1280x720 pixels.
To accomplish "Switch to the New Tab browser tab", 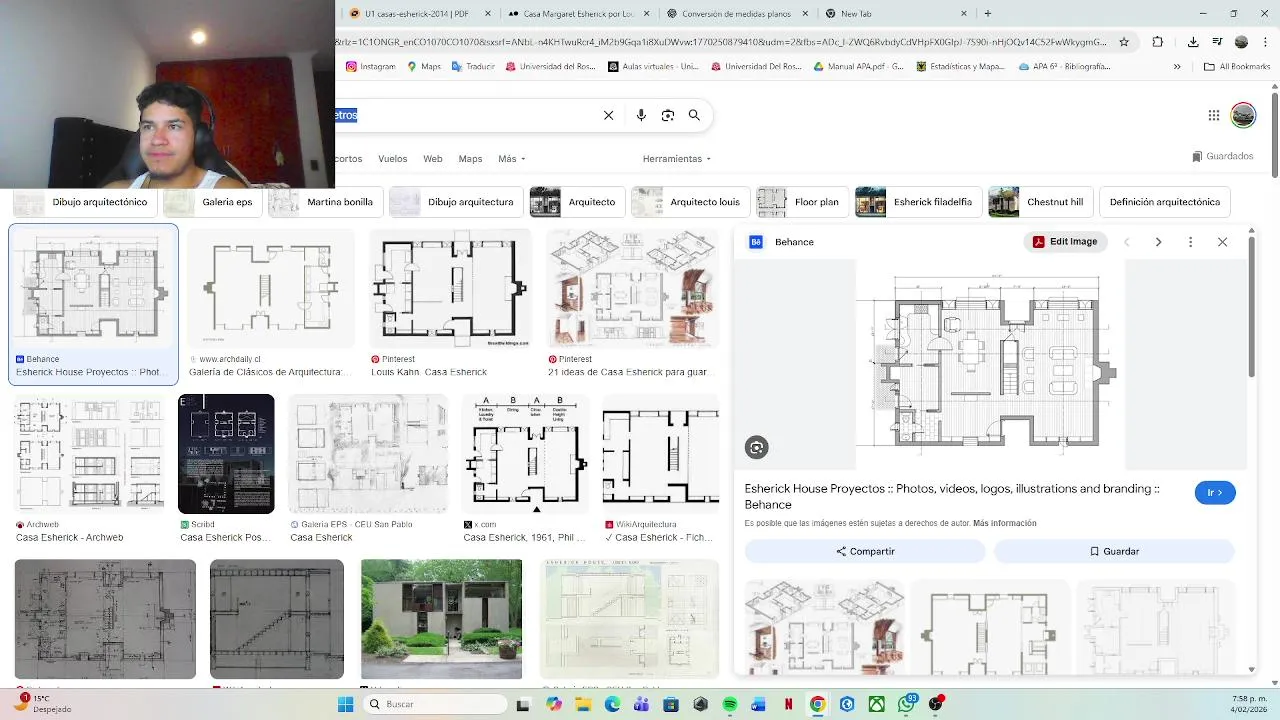I will click(x=896, y=14).
